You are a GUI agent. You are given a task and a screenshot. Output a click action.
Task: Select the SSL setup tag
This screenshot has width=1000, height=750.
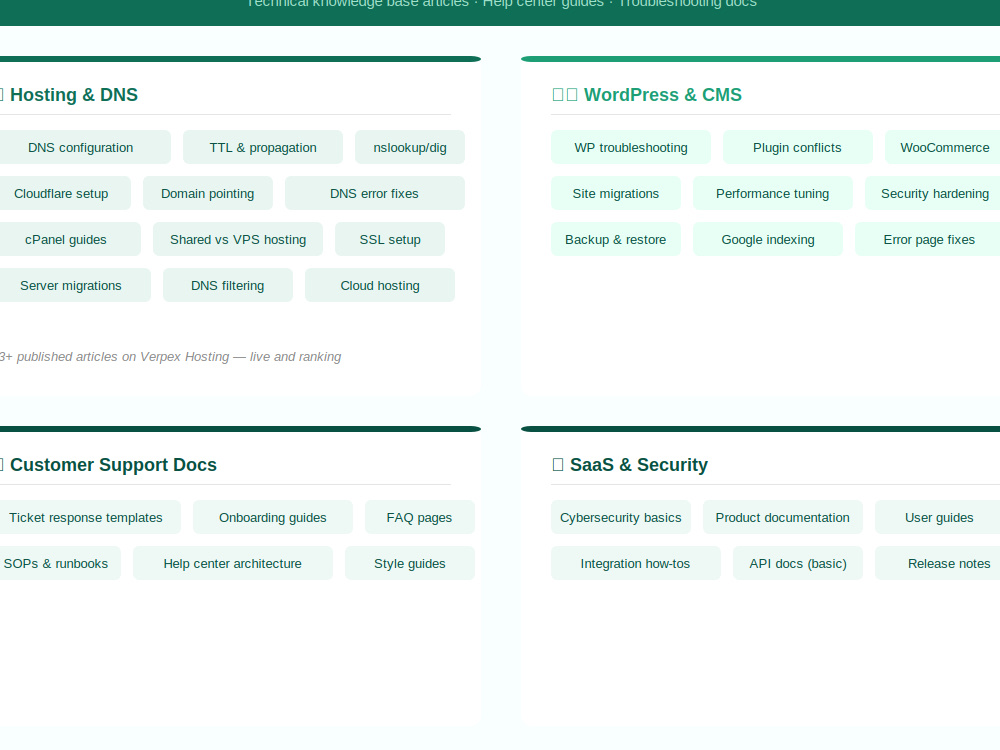pos(390,239)
